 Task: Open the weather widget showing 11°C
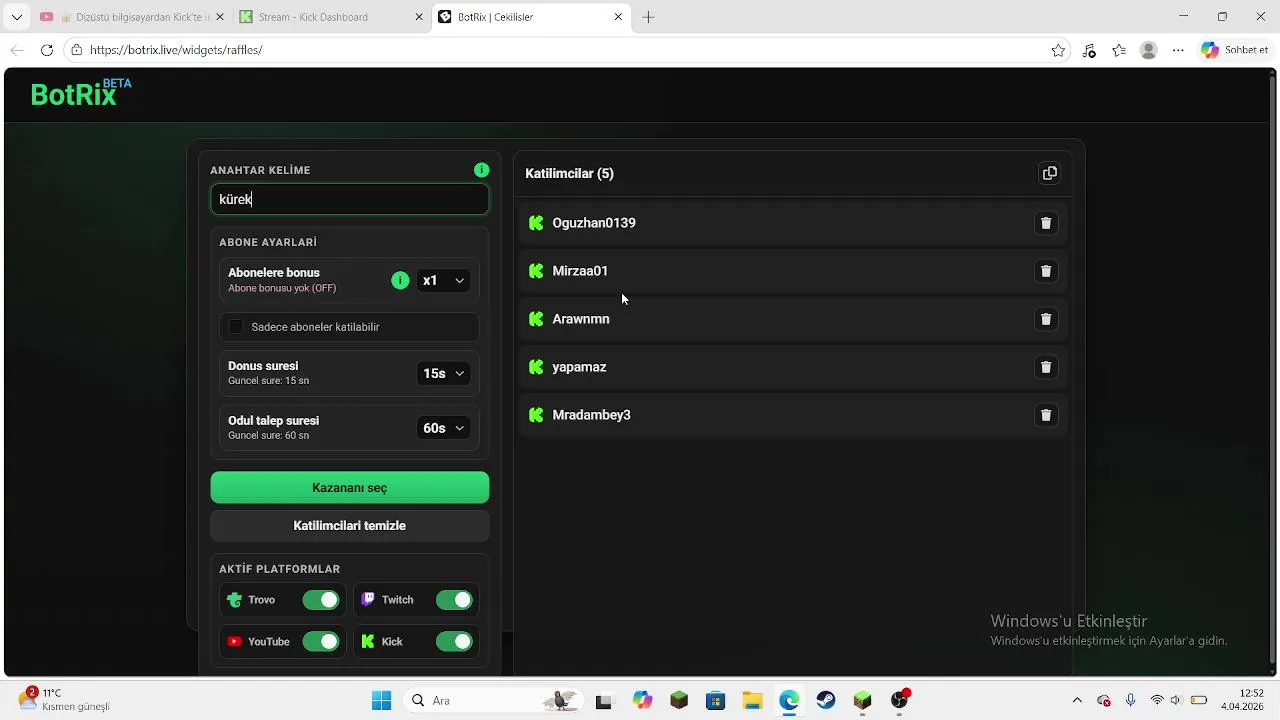(65, 700)
